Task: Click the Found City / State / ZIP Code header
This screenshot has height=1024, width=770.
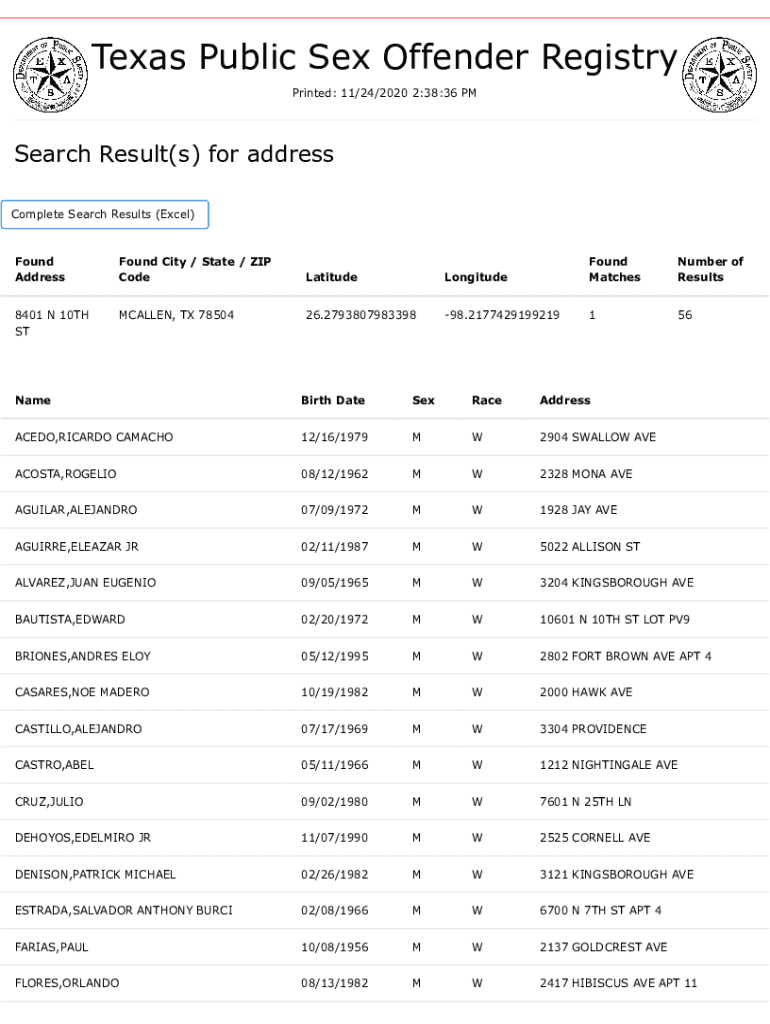Action: (x=194, y=269)
